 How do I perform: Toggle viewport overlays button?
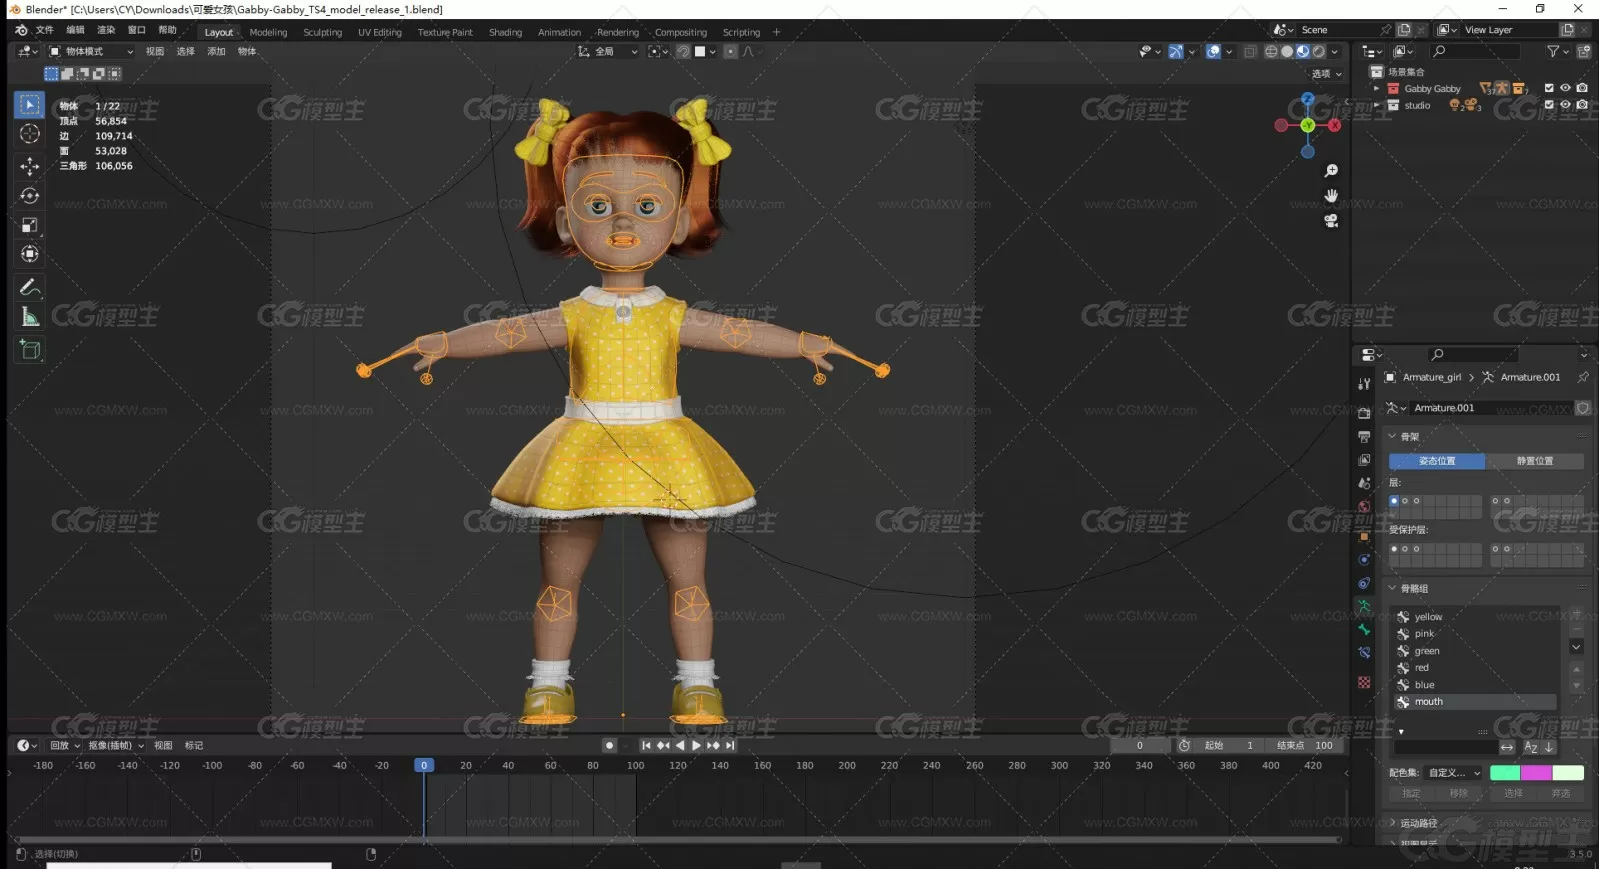(x=1213, y=52)
